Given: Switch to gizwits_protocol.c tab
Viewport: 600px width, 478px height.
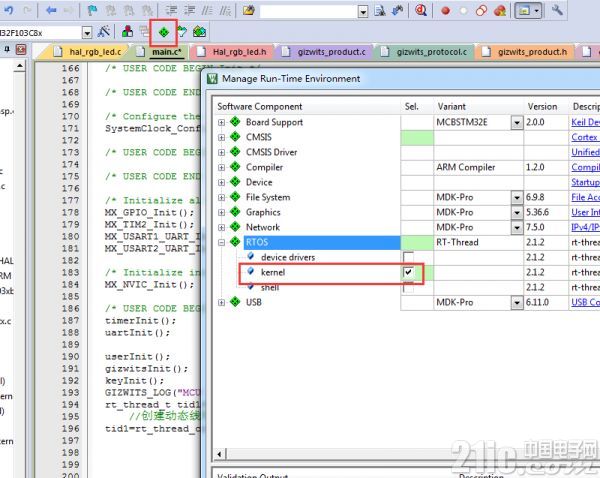Looking at the screenshot, I should (x=426, y=51).
